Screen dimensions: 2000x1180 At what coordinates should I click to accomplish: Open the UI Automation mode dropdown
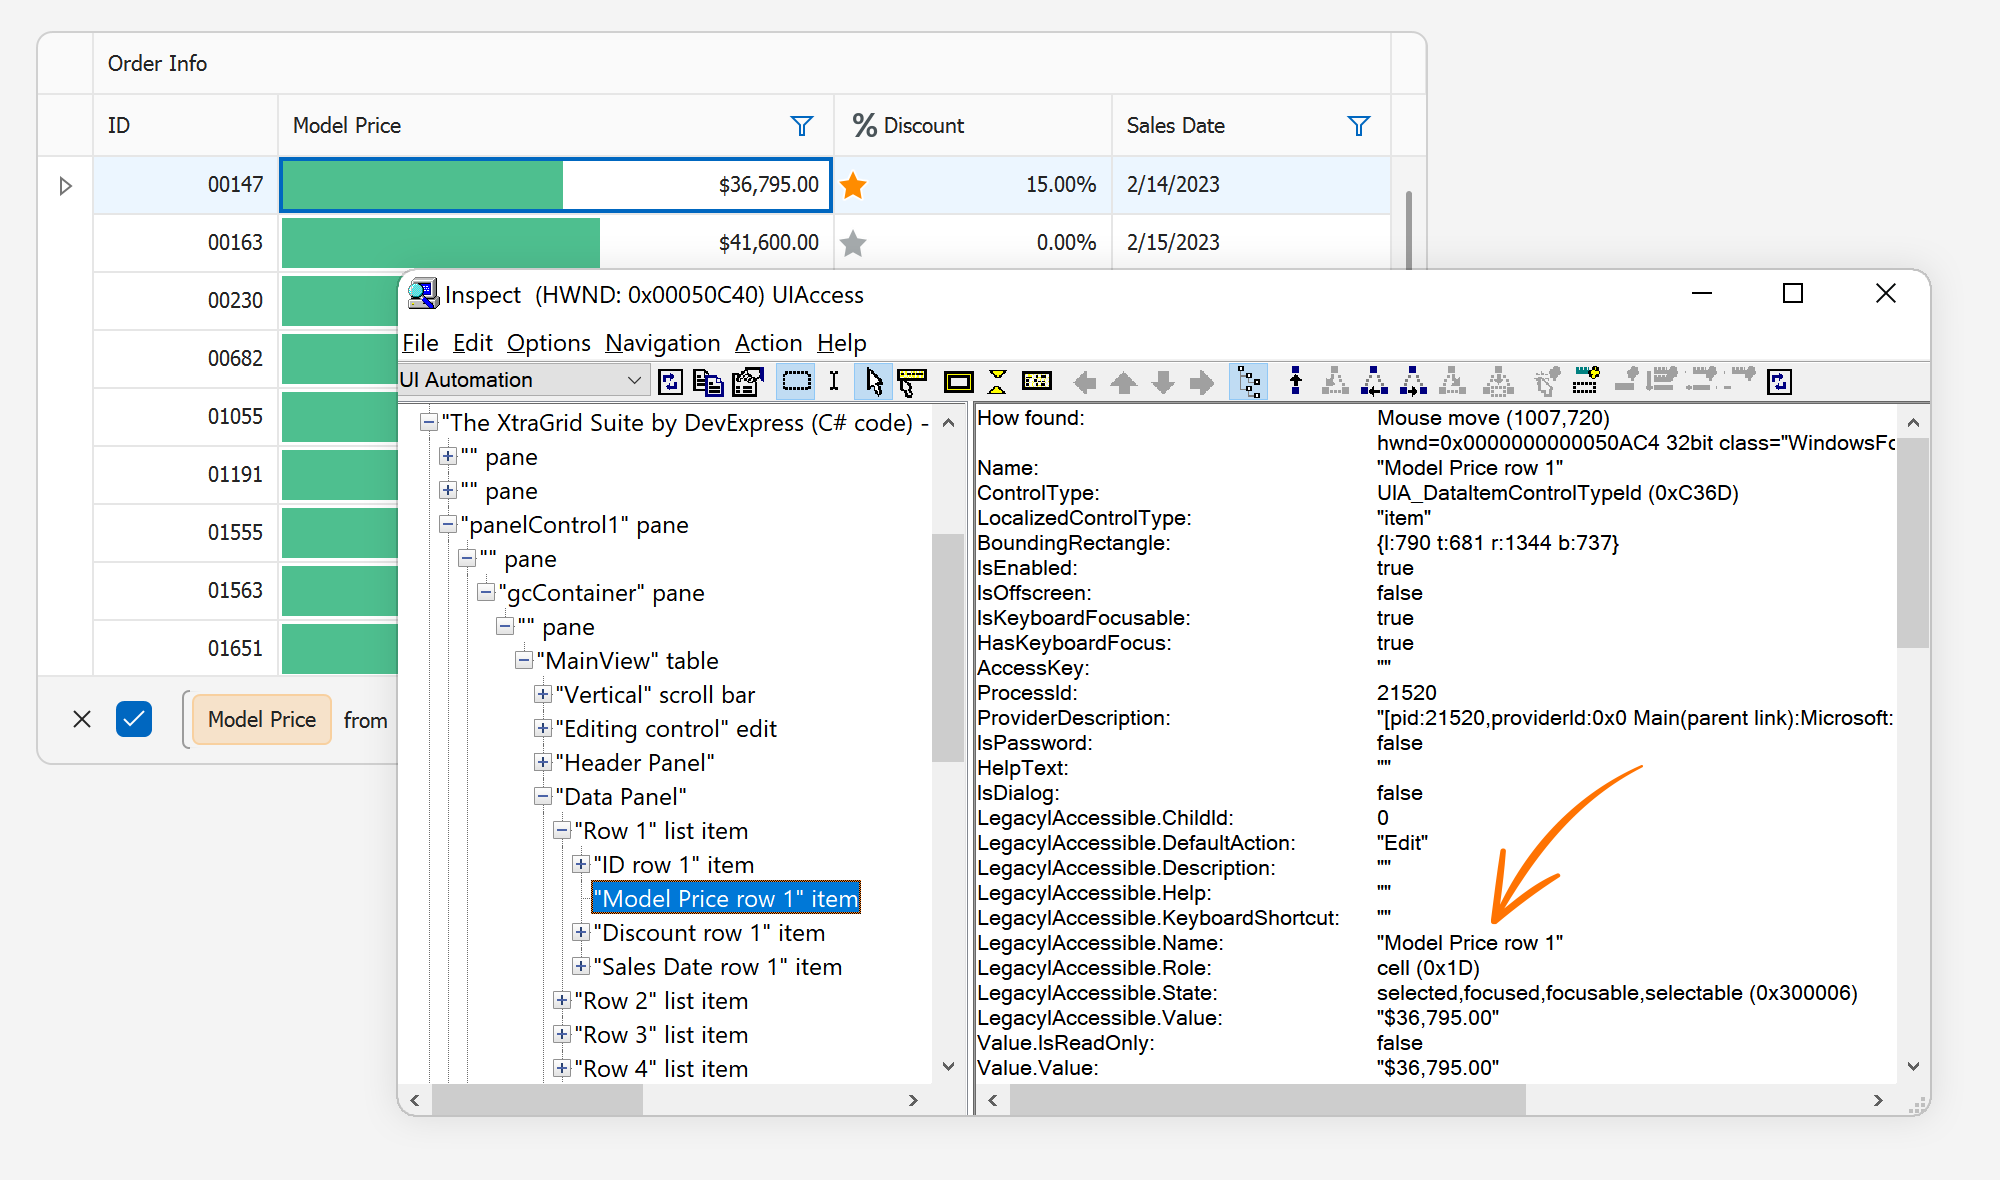pos(633,380)
